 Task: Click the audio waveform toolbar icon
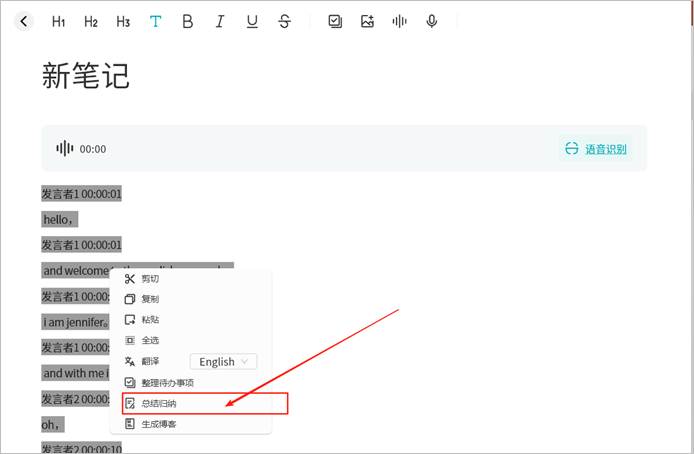coord(399,21)
